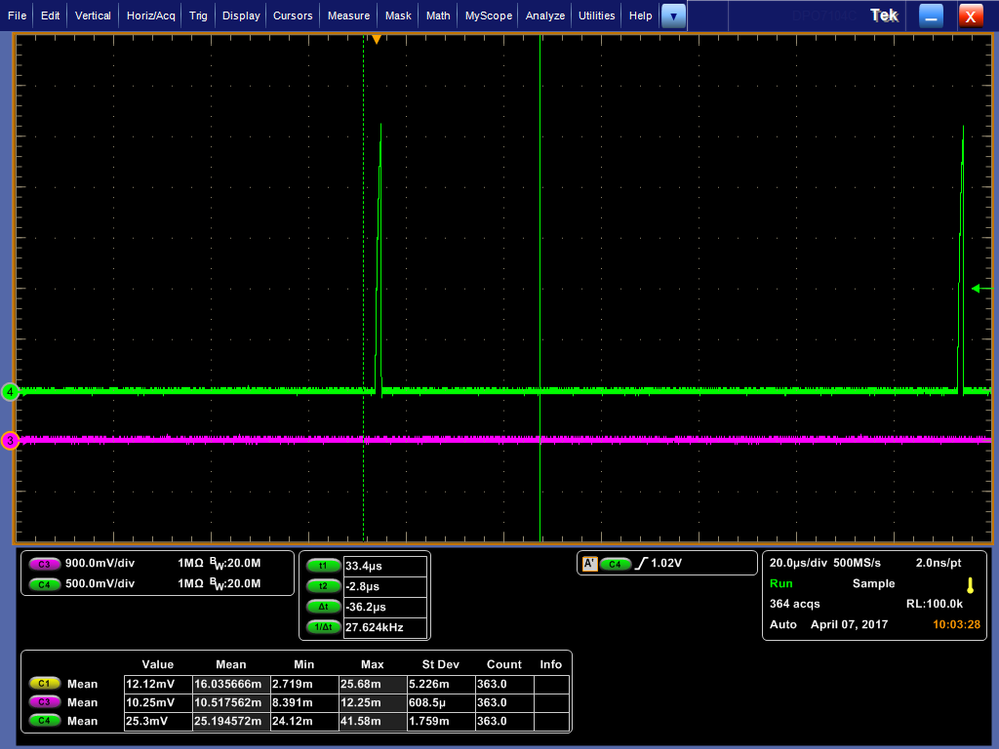Click the C4 channel badge in the vertical readout
The width and height of the screenshot is (999, 749).
pyautogui.click(x=44, y=584)
